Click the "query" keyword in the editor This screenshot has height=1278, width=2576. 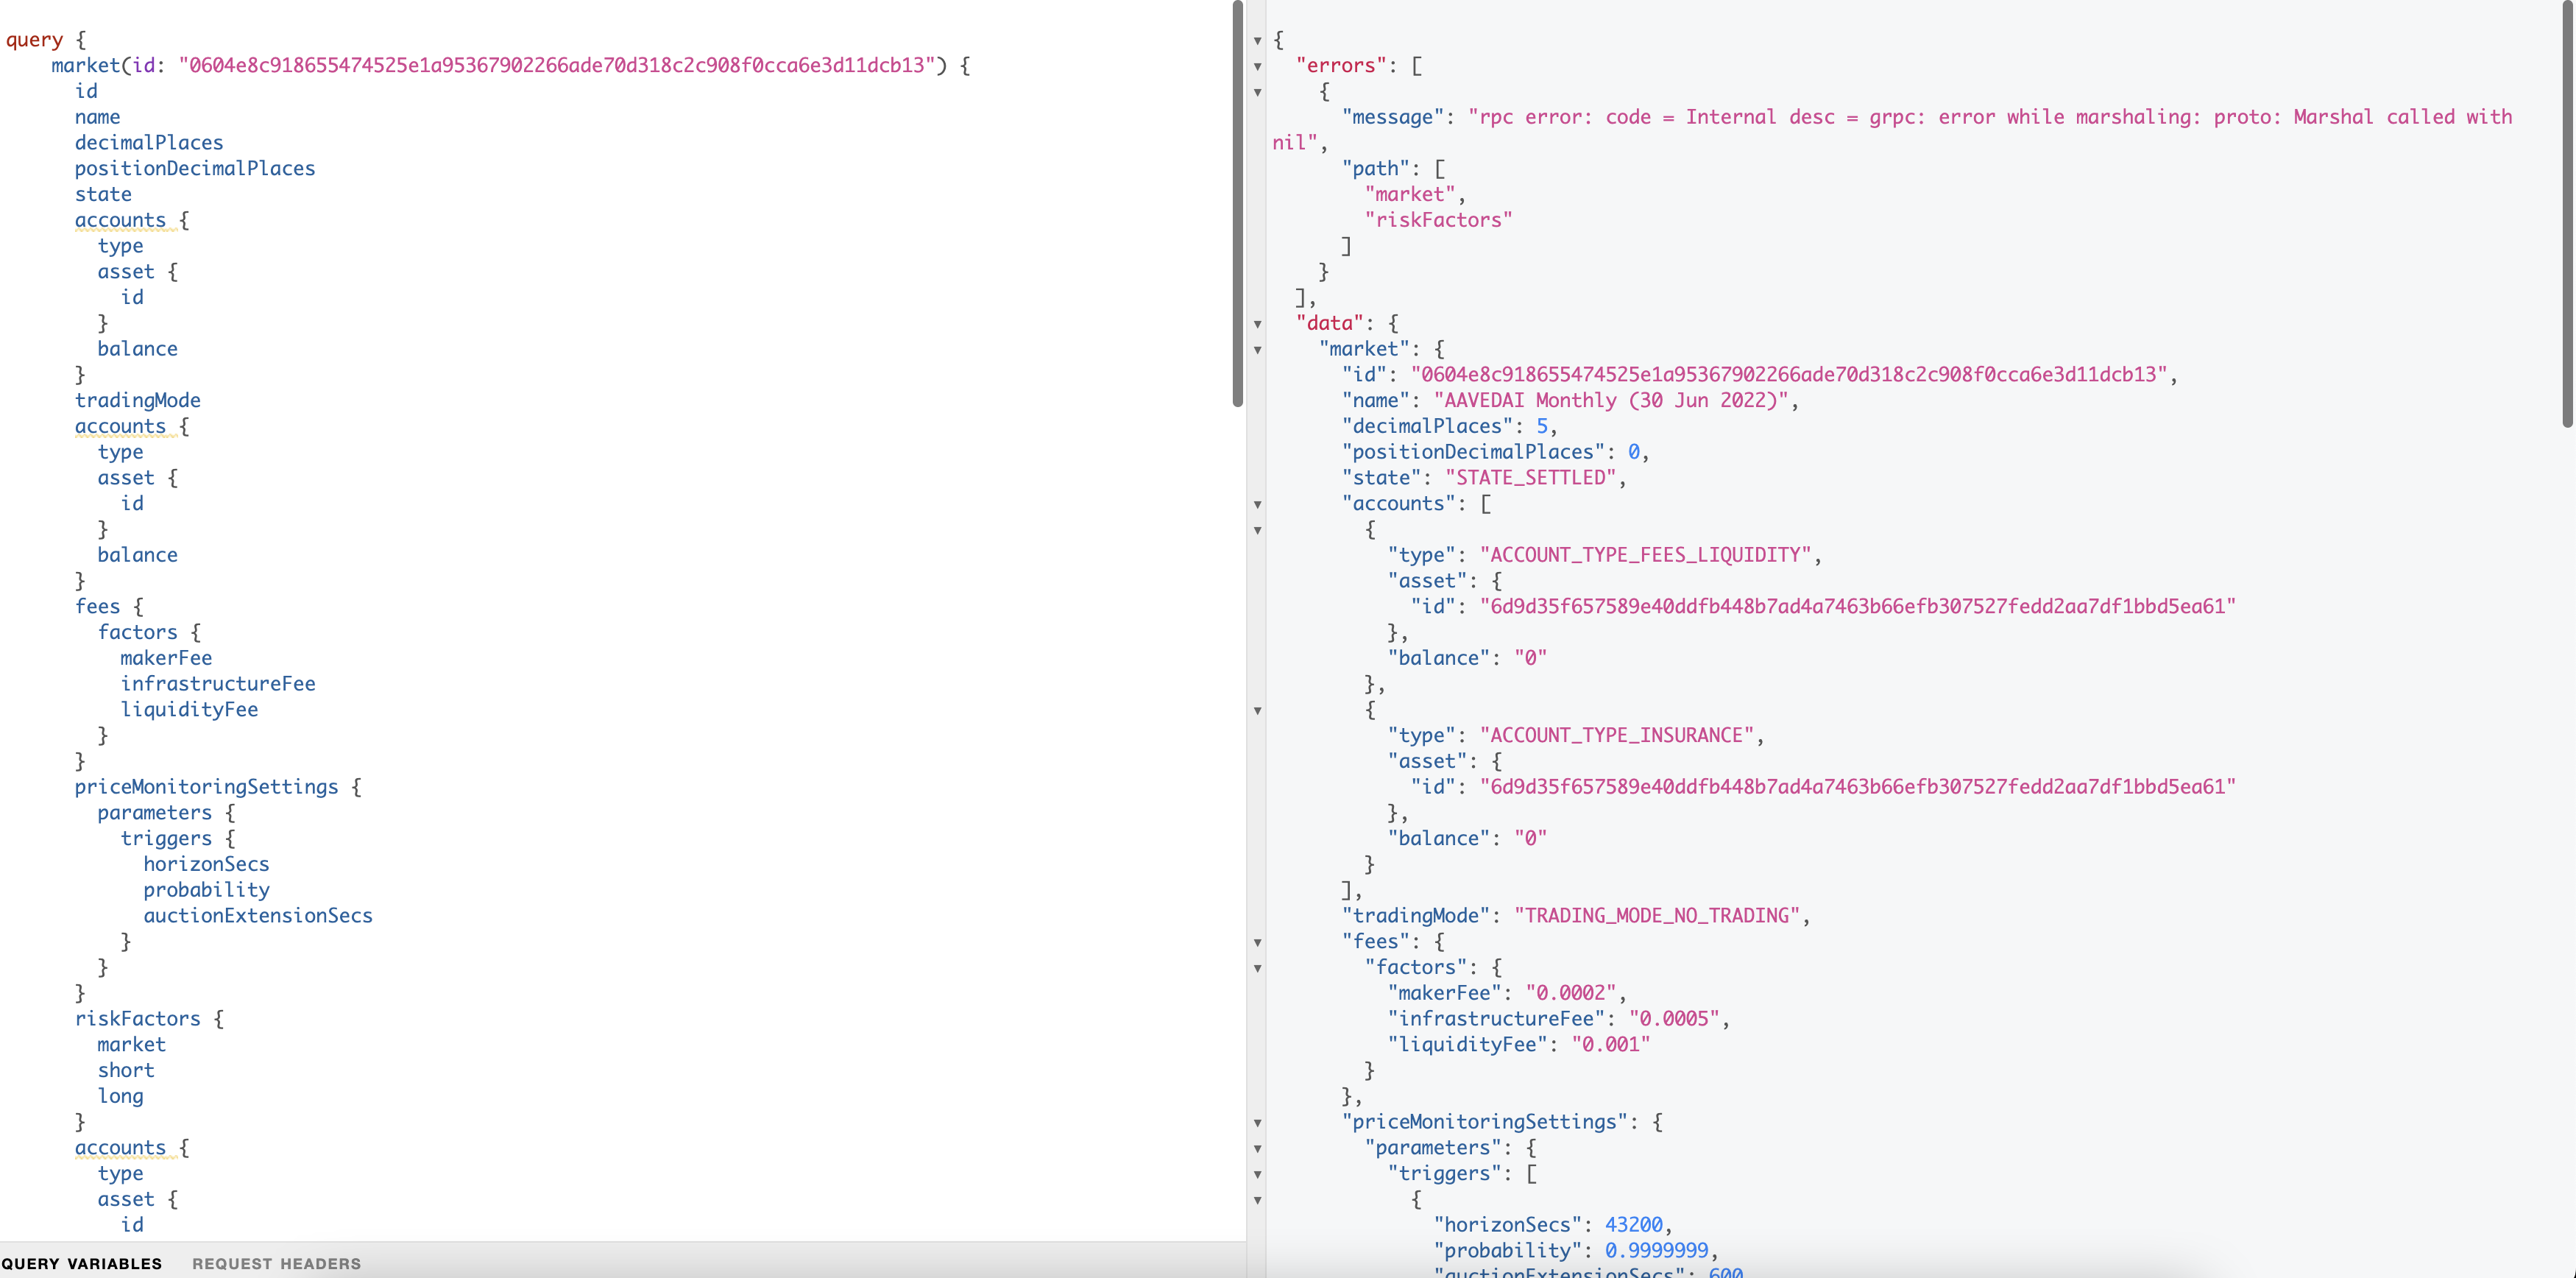(35, 40)
